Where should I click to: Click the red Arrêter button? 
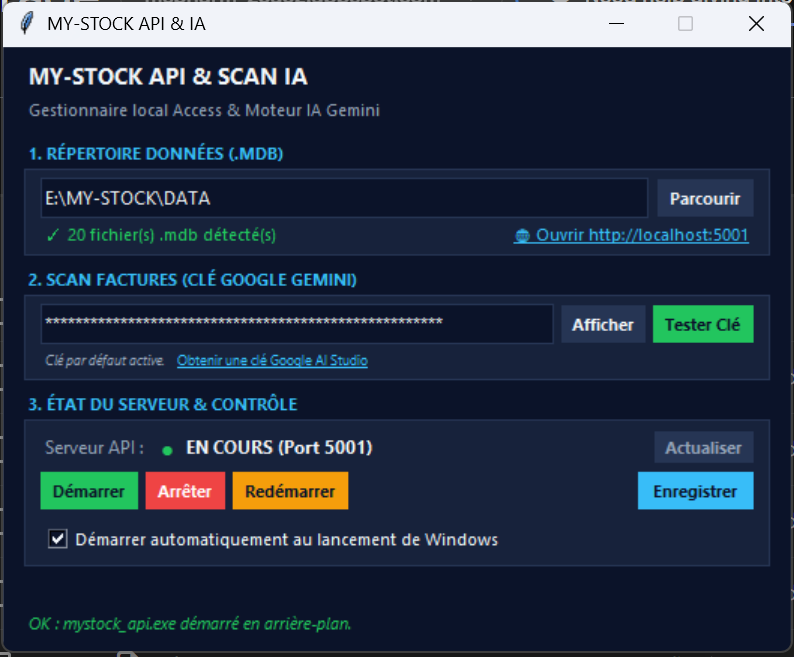click(x=185, y=491)
